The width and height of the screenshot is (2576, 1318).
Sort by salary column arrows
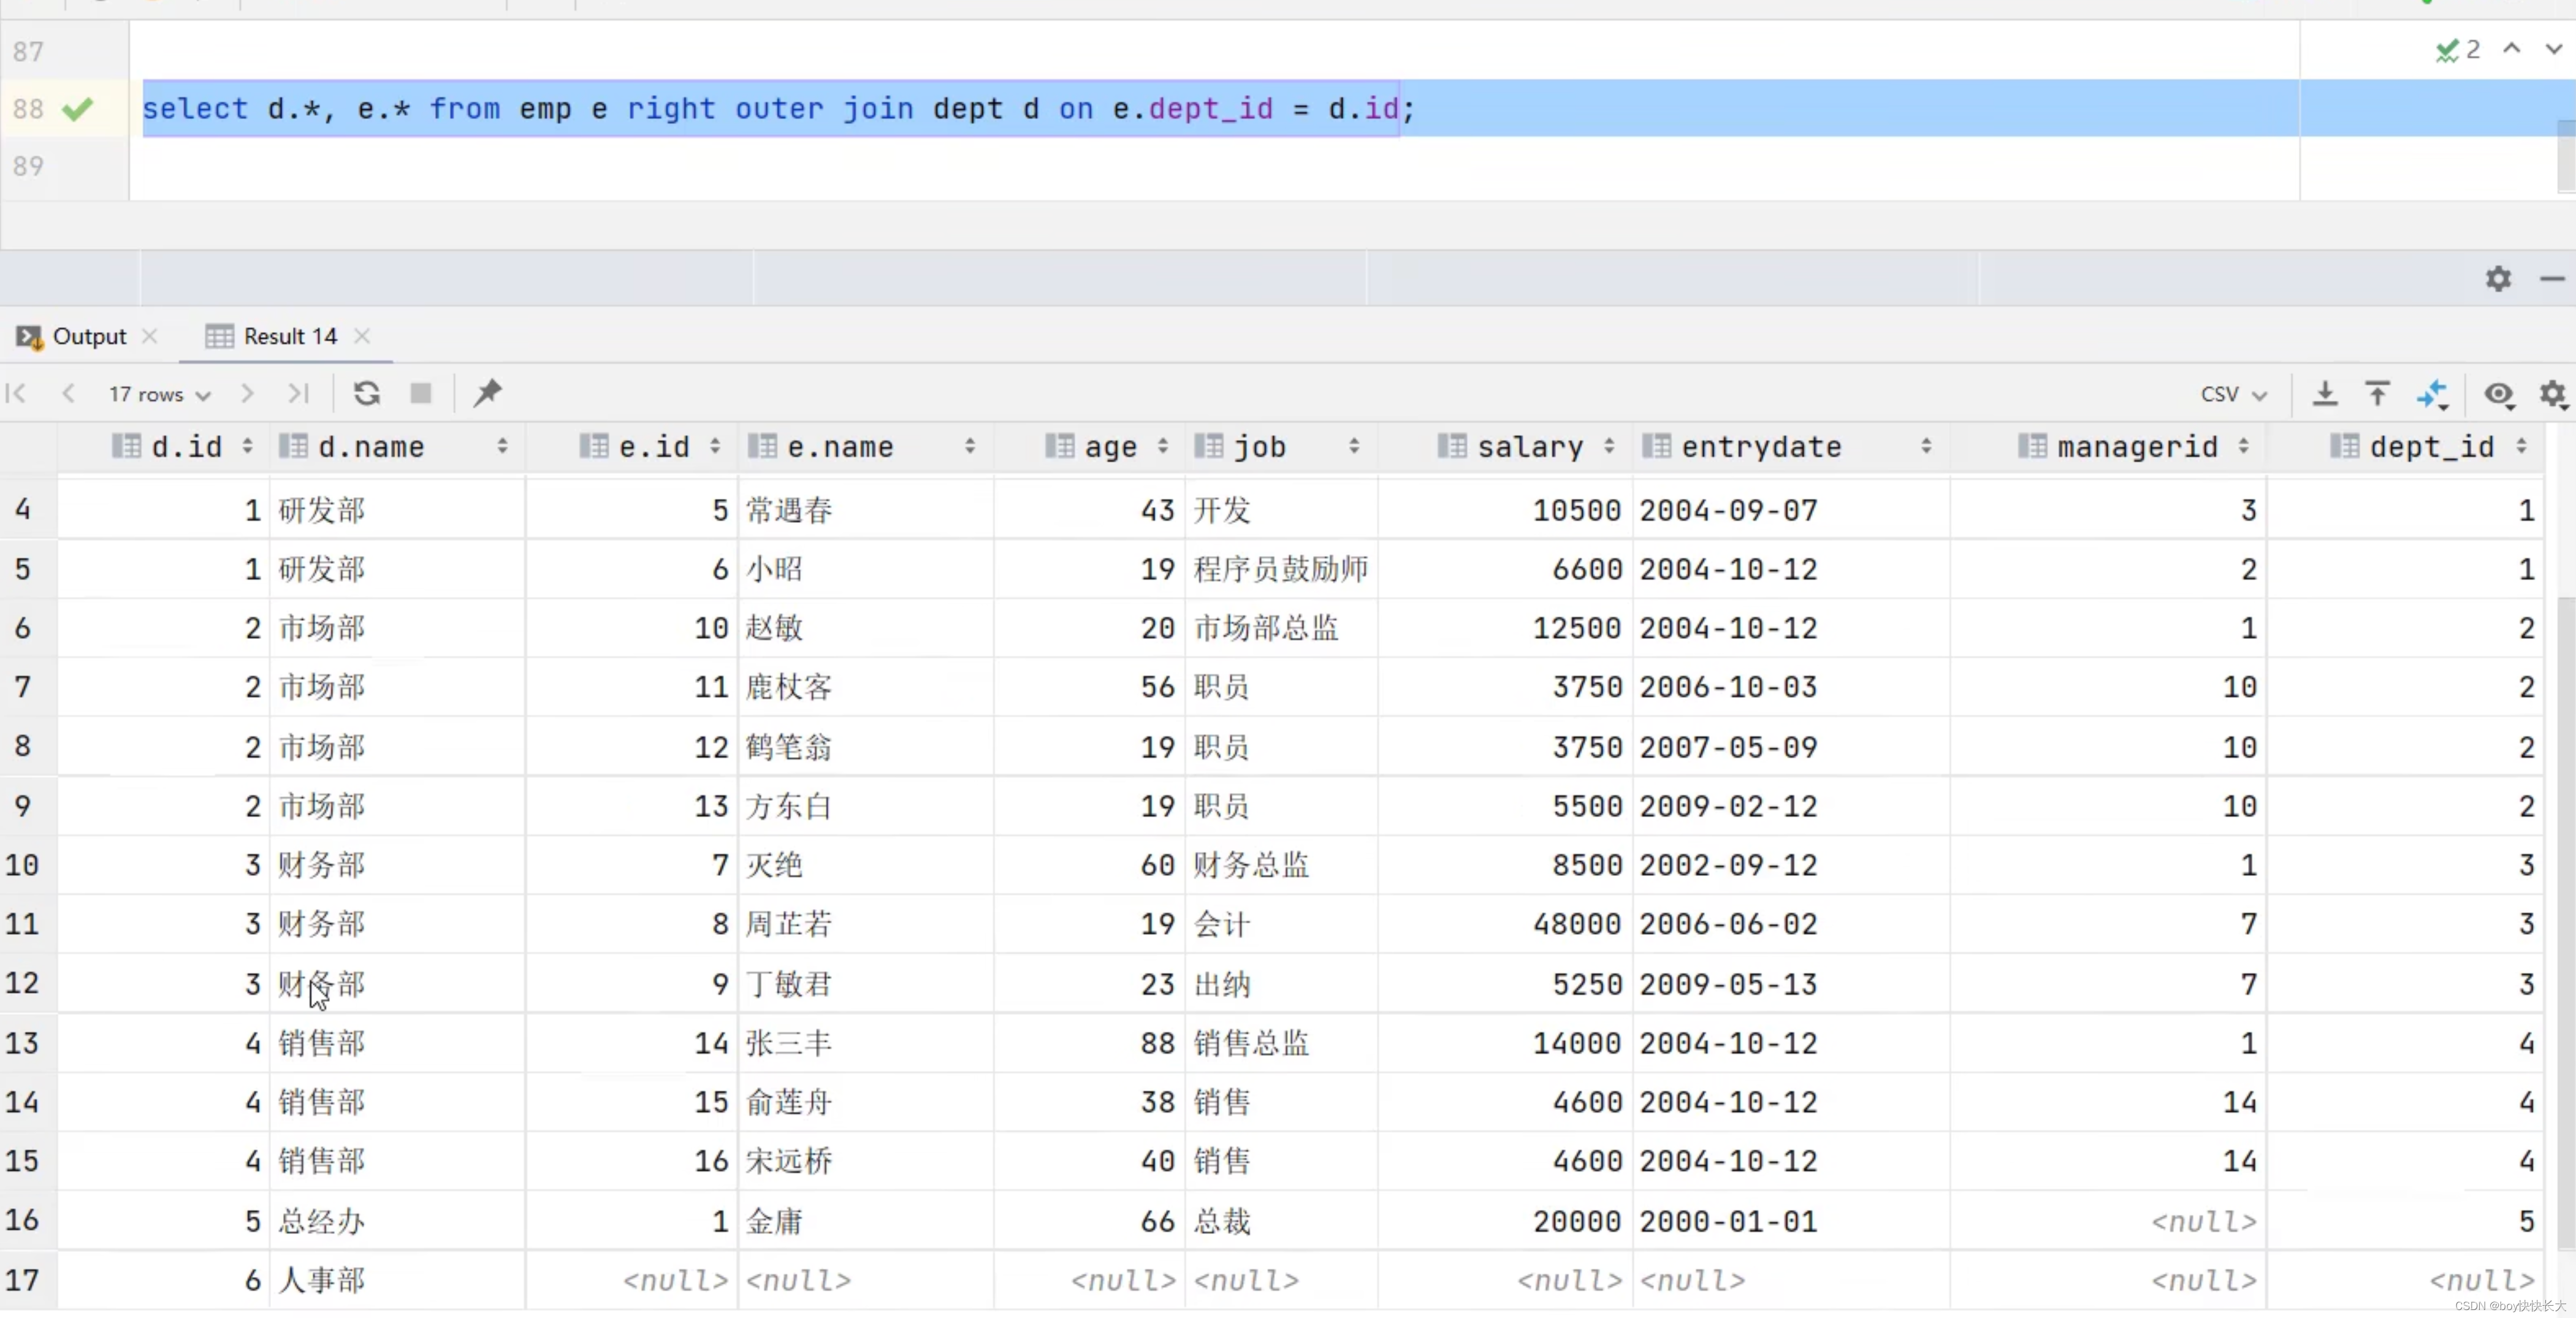coord(1609,446)
